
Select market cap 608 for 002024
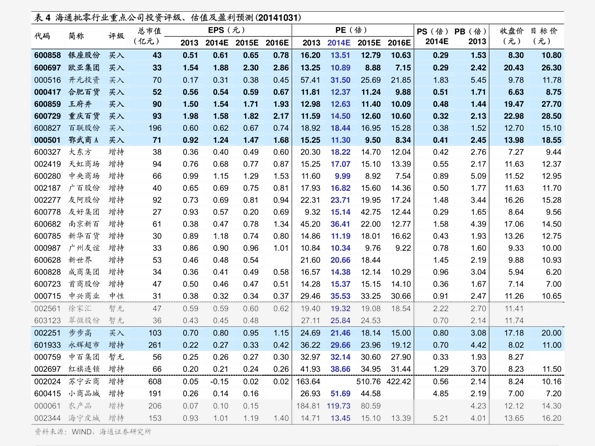[x=155, y=381]
